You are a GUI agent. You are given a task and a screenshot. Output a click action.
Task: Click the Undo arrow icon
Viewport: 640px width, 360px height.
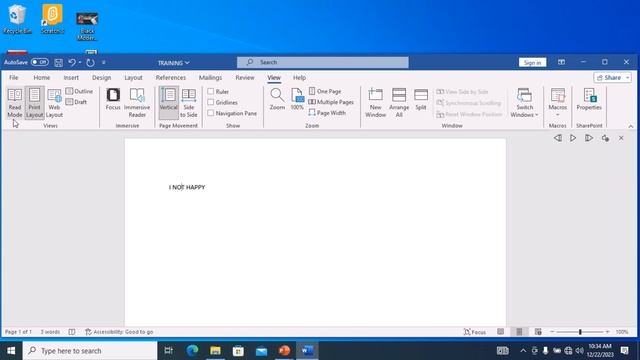pyautogui.click(x=72, y=62)
